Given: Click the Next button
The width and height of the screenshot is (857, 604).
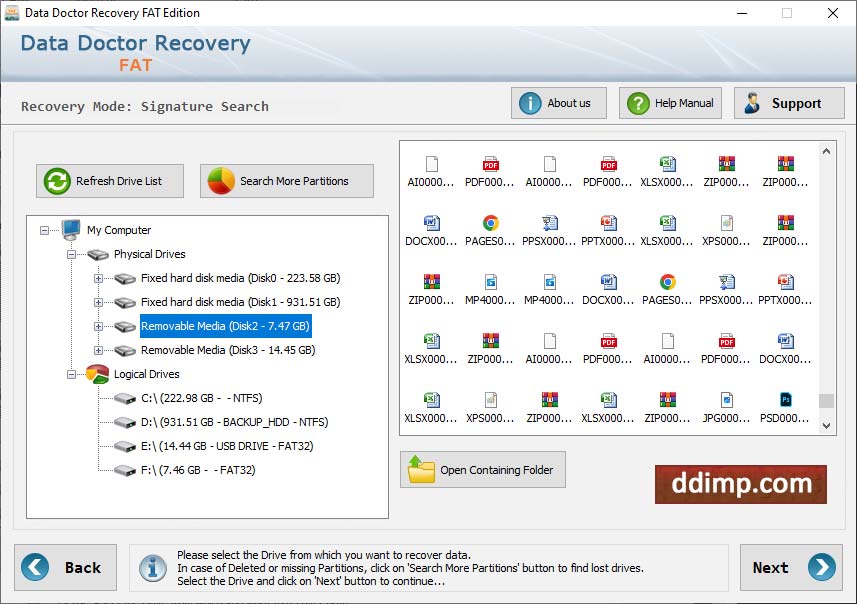Looking at the screenshot, I should point(791,567).
